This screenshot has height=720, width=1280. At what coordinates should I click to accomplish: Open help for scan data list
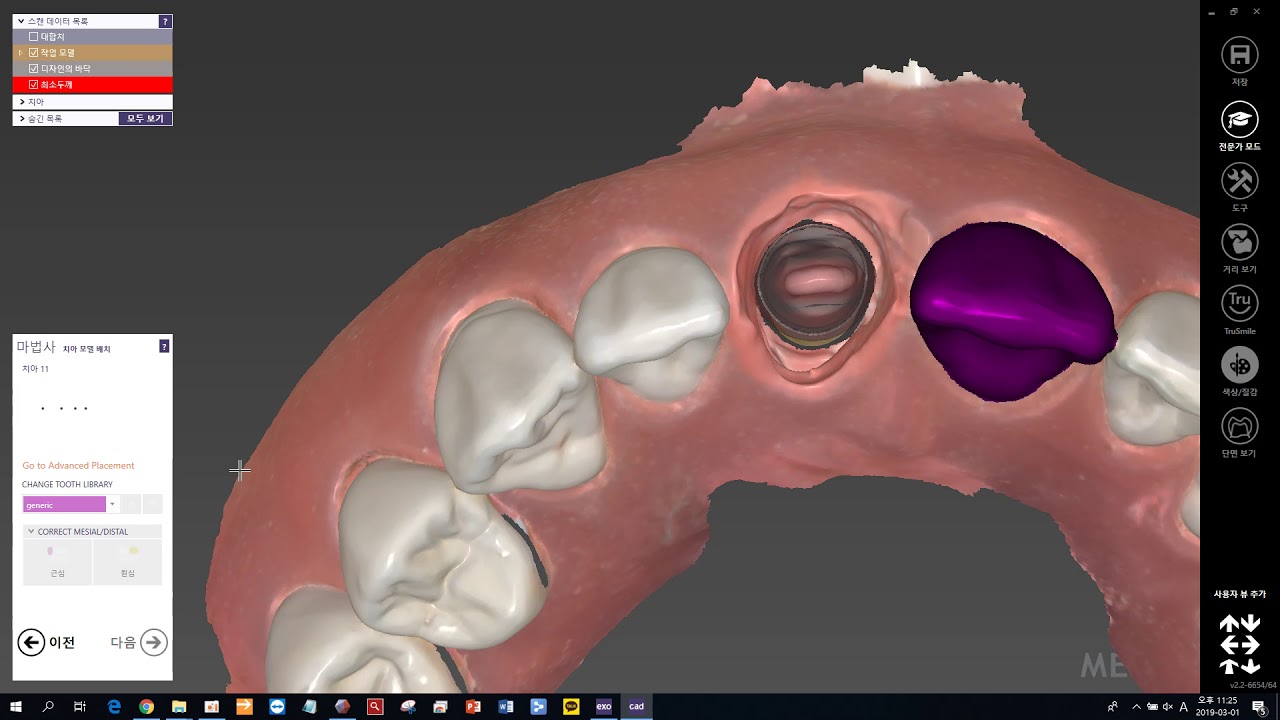[165, 21]
